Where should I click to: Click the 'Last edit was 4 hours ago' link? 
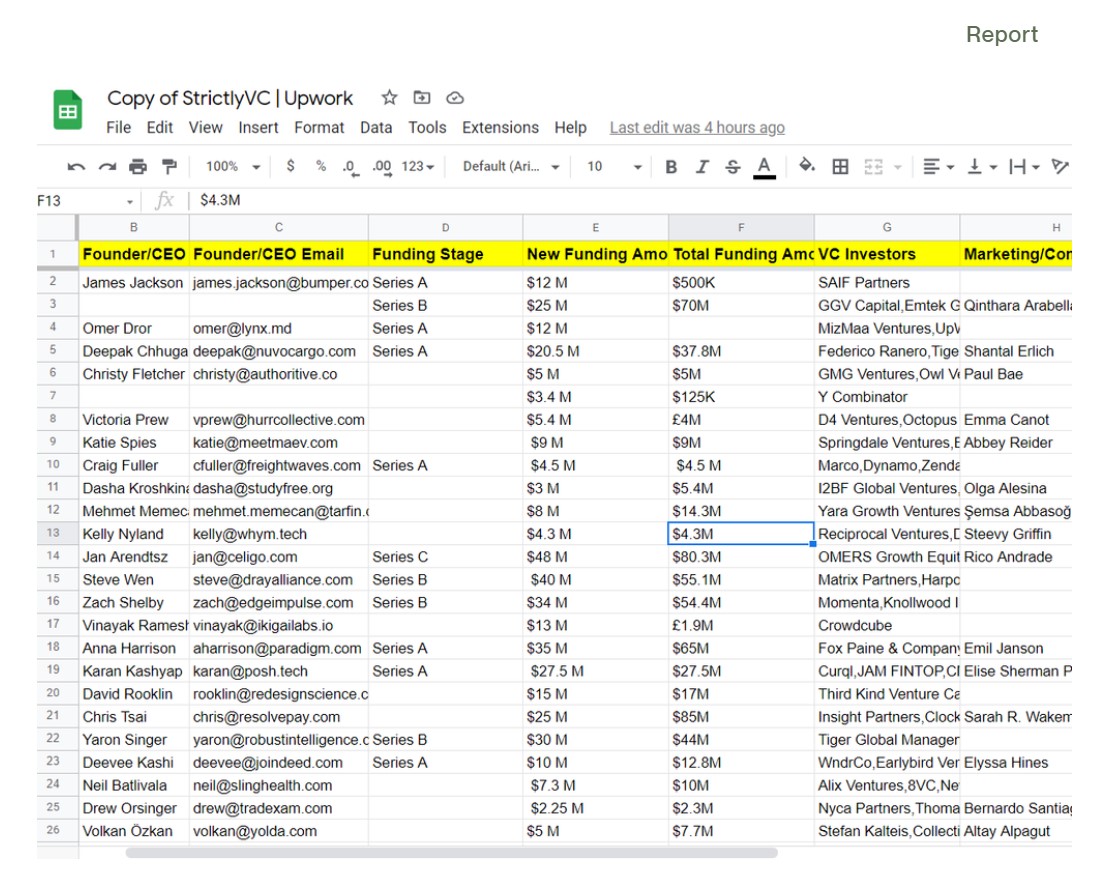pyautogui.click(x=697, y=128)
